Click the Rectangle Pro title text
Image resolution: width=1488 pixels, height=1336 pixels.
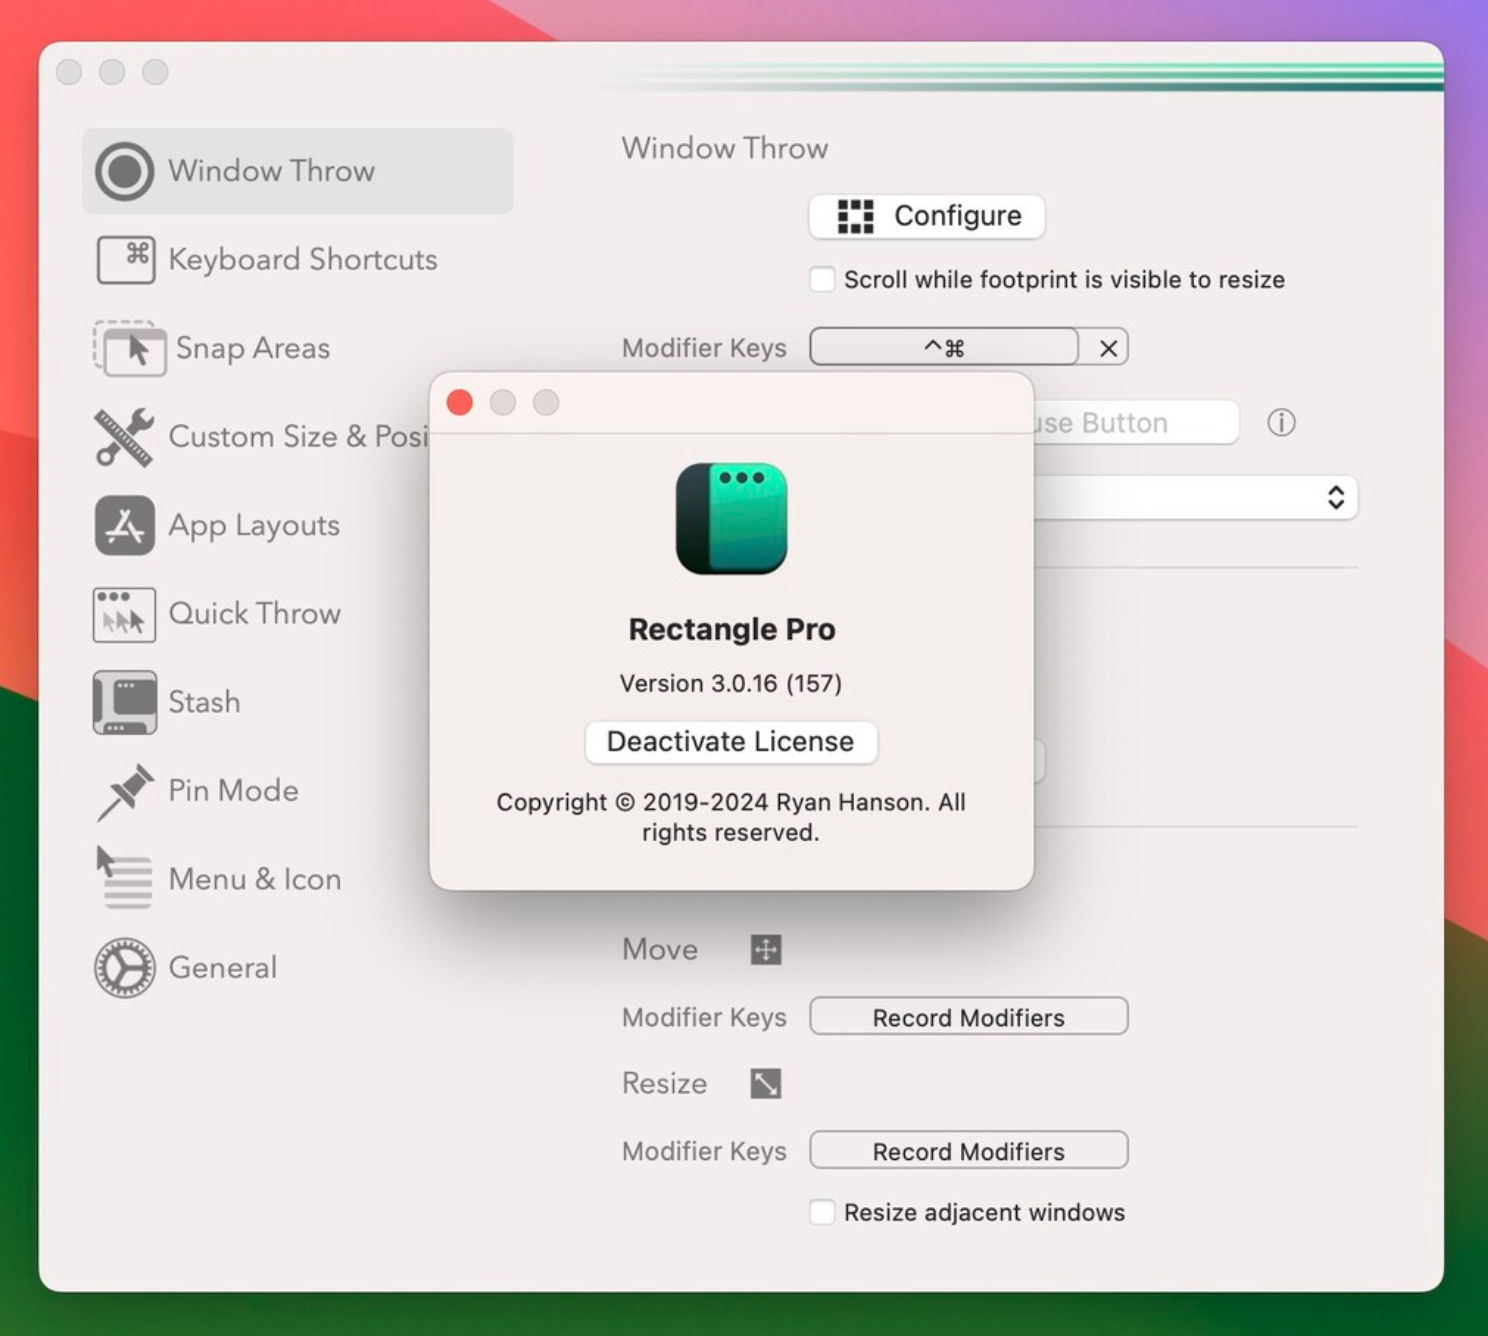(x=732, y=629)
